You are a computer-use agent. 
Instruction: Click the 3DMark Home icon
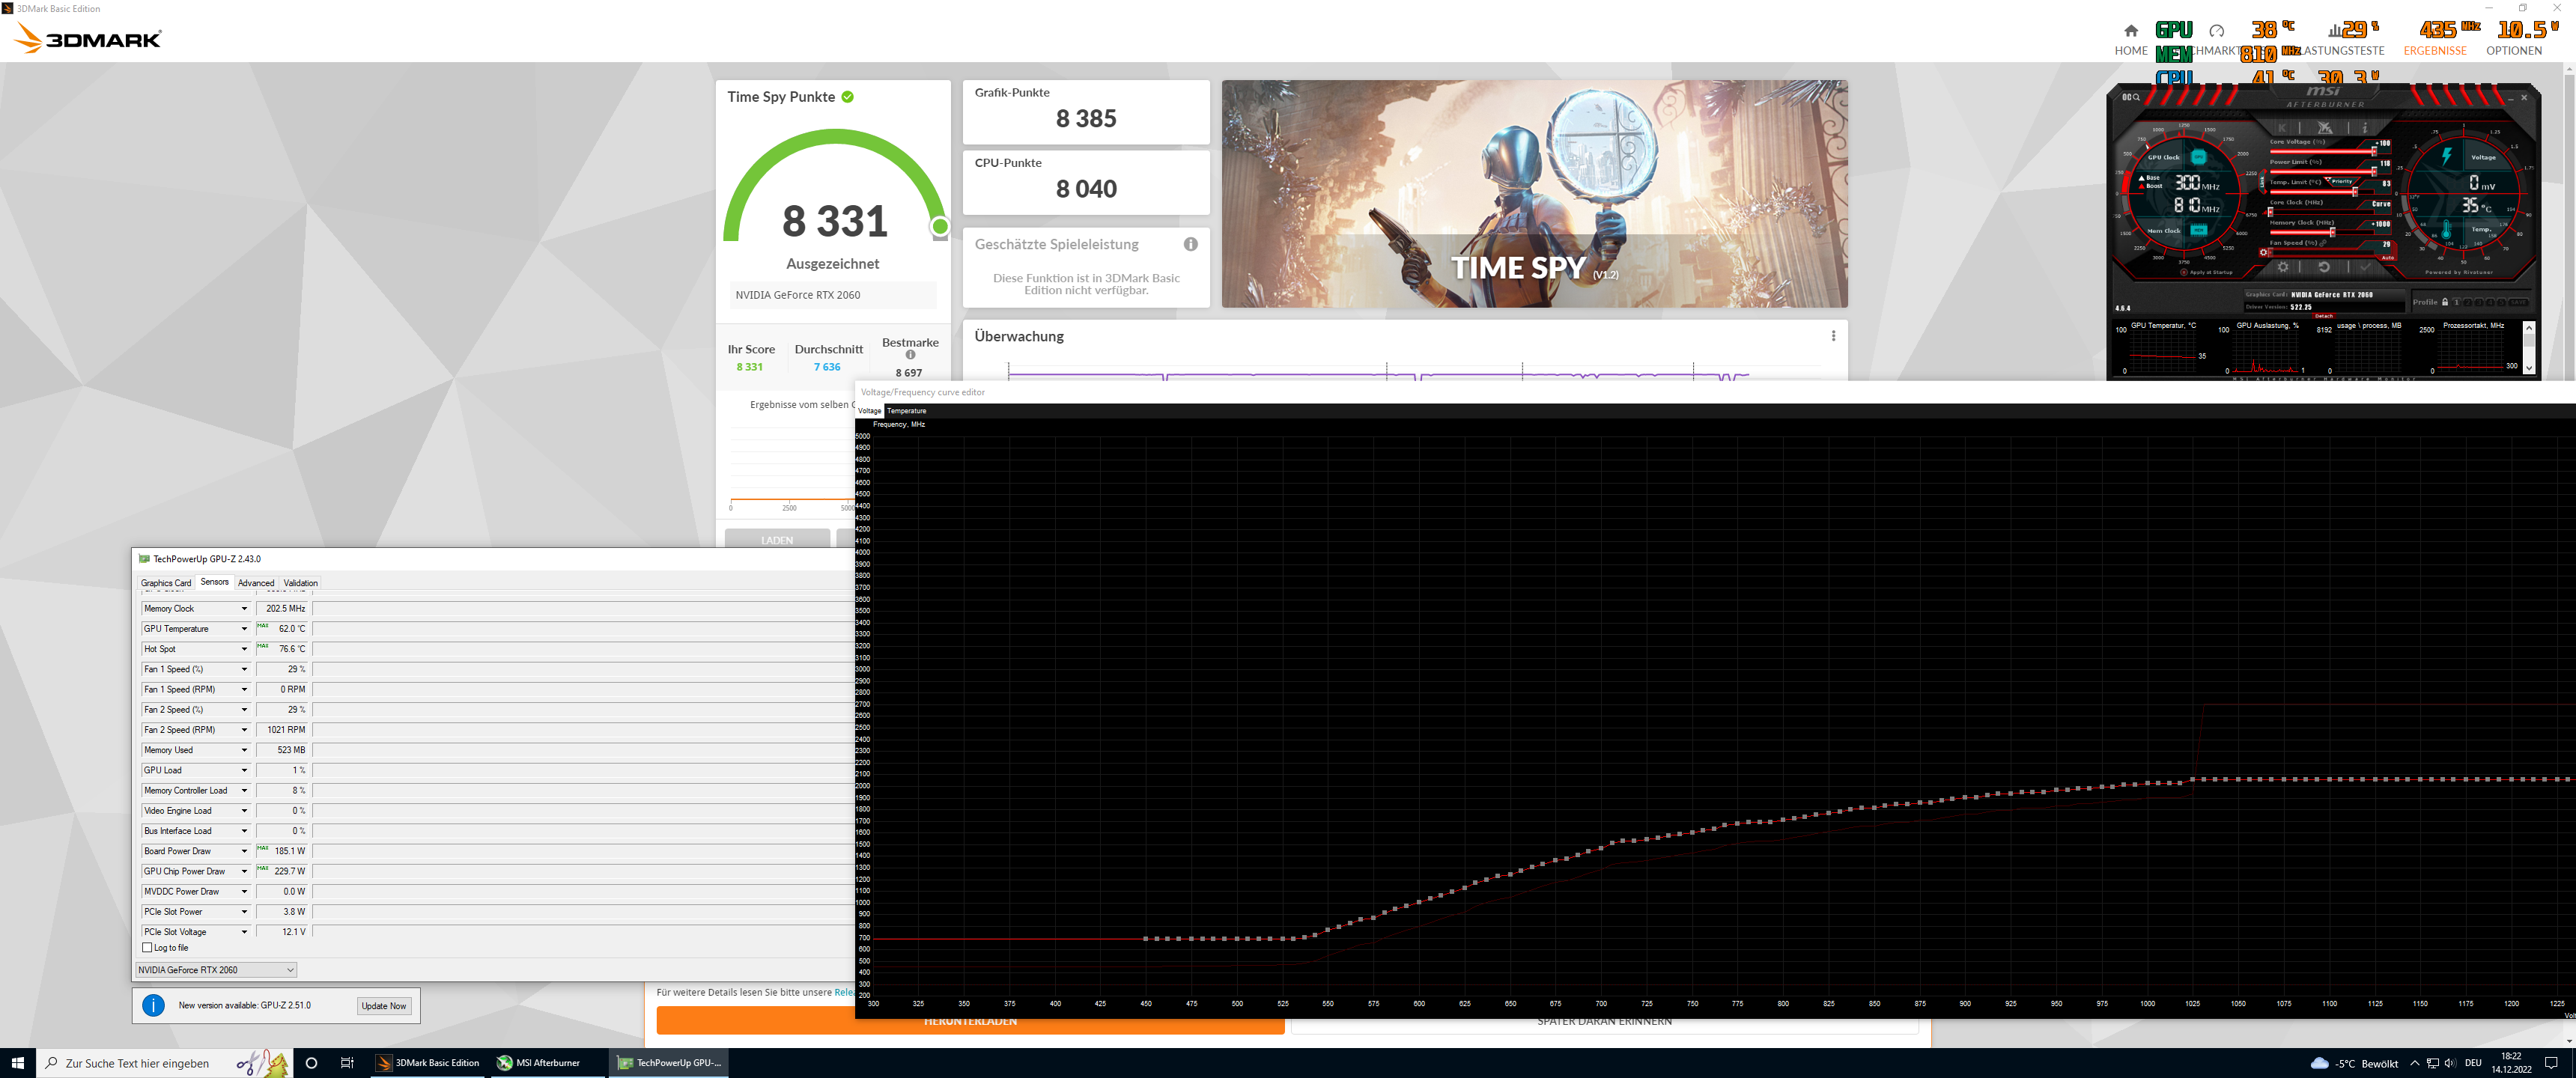[2130, 31]
